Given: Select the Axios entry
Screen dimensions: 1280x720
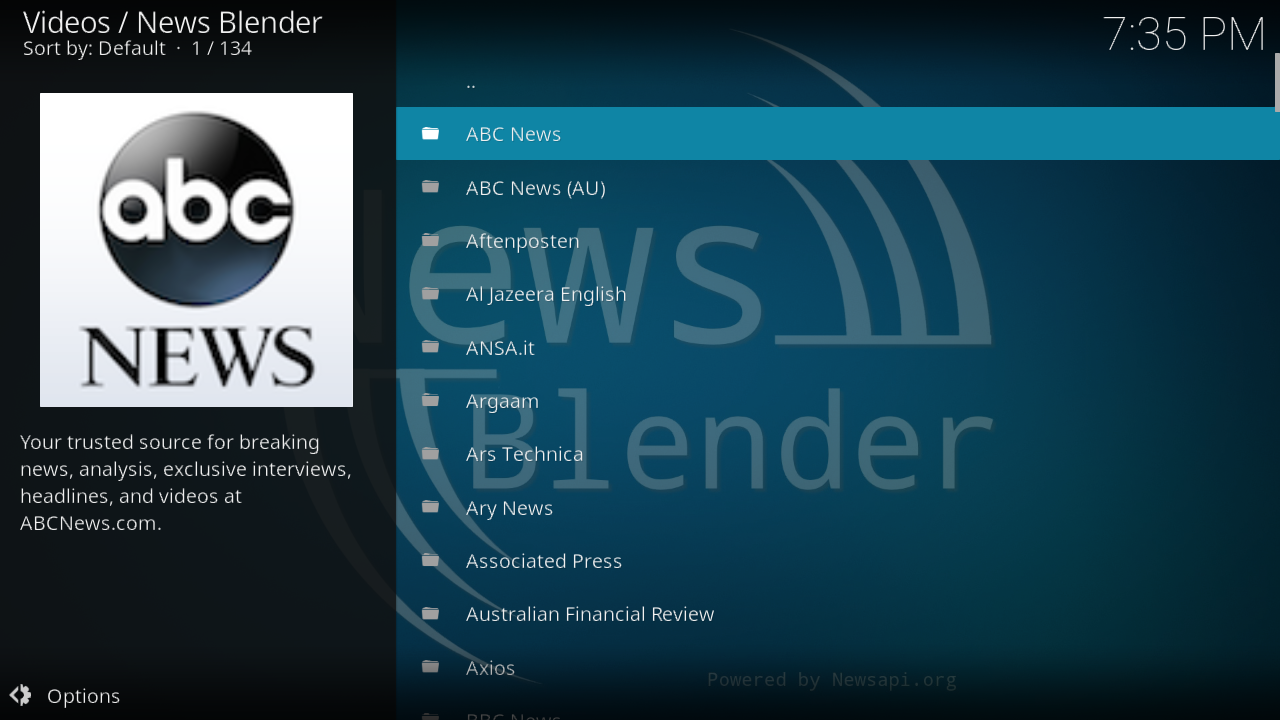Looking at the screenshot, I should (x=838, y=667).
